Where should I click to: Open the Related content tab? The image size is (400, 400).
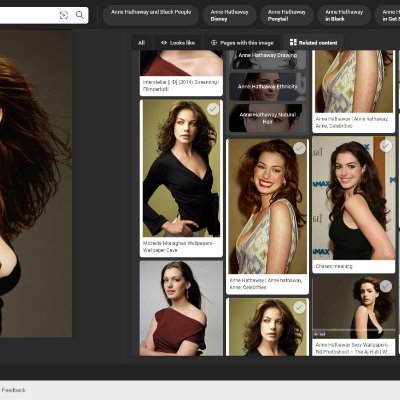point(314,43)
